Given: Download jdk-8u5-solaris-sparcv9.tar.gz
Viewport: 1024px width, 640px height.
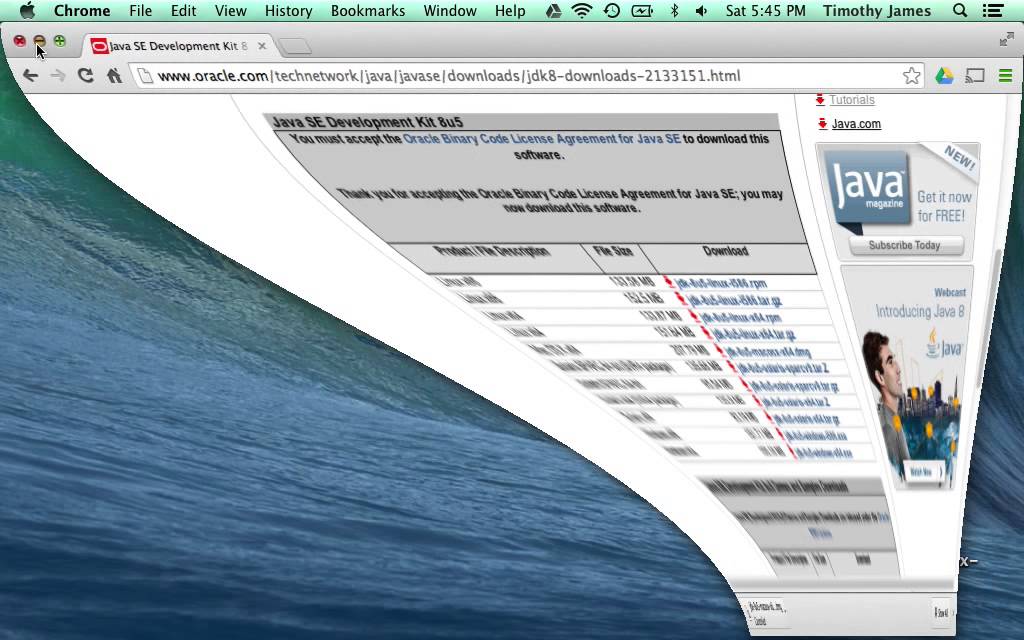Looking at the screenshot, I should coord(794,385).
